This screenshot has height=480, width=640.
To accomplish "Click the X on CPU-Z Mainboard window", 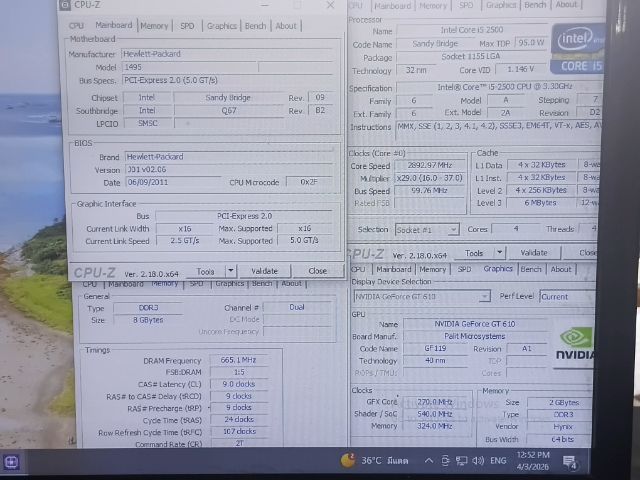I will tap(331, 5).
